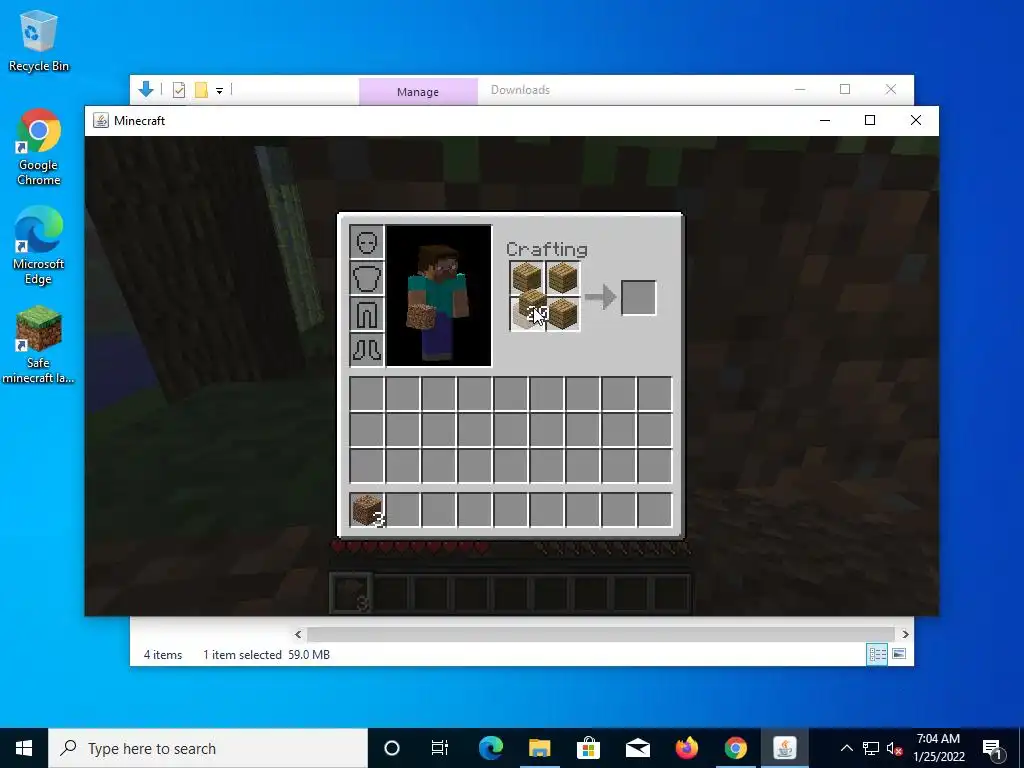1024x768 pixels.
Task: Switch to Java Minecraft taskbar item
Action: 784,748
